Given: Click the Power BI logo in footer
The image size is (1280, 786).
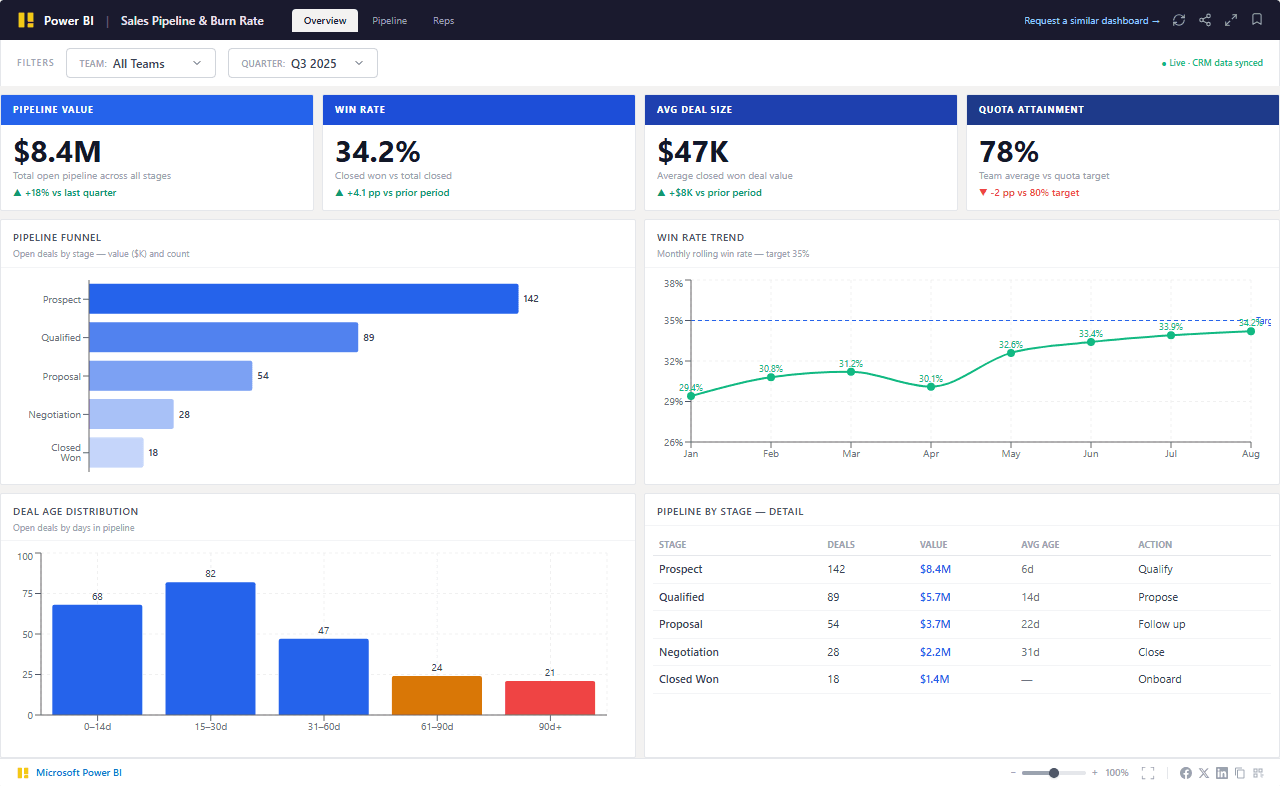Looking at the screenshot, I should click(x=23, y=773).
